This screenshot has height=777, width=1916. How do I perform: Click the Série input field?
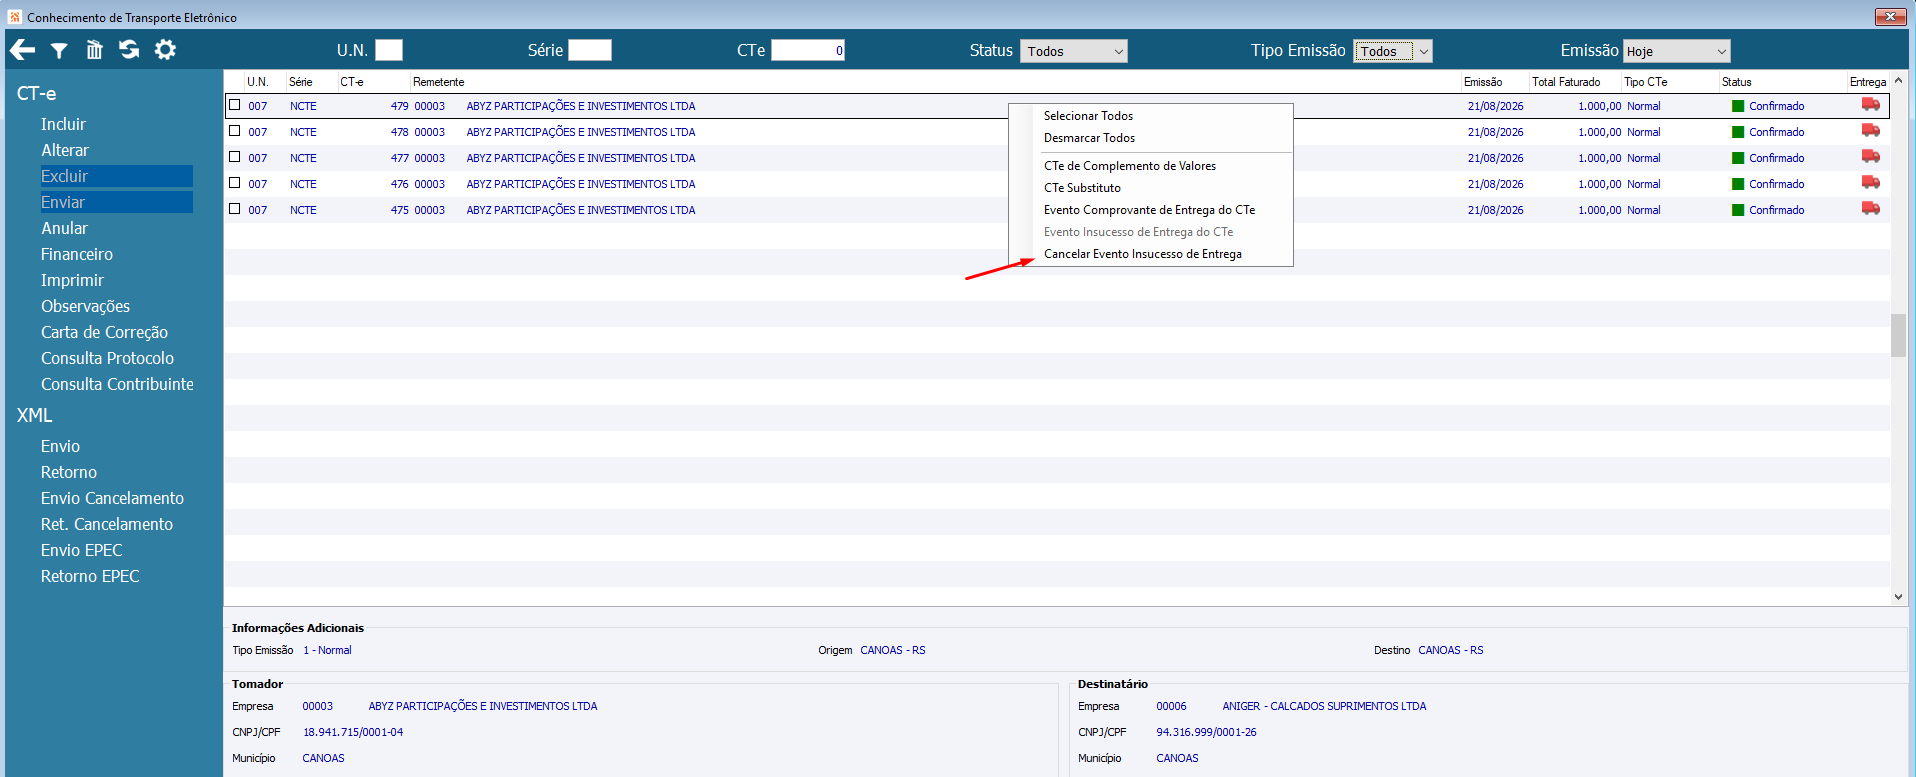click(590, 50)
